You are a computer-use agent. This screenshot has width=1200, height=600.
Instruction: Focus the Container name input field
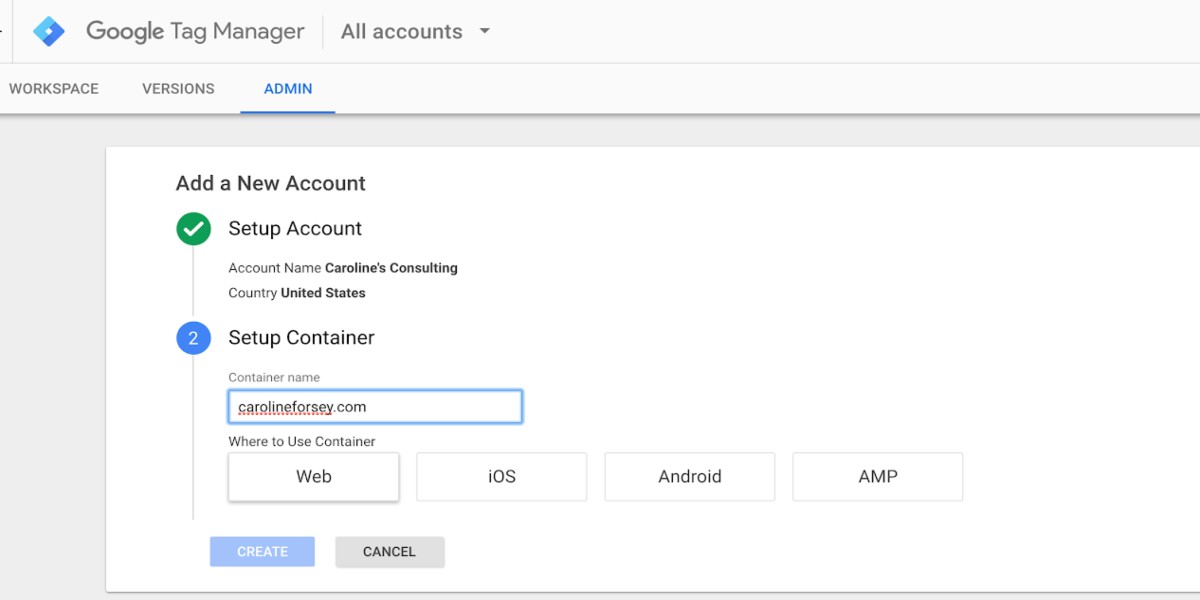pos(375,407)
